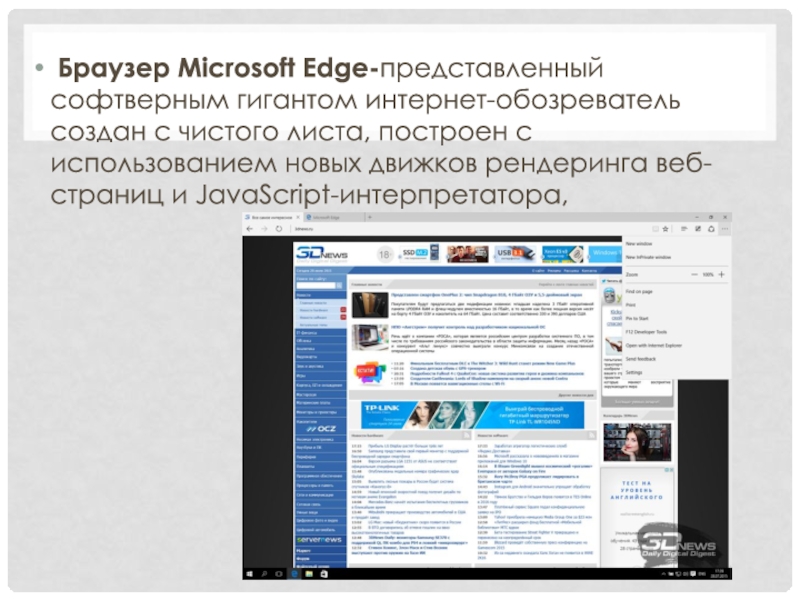Open the TP-LINK advertisement banner
The image size is (800, 600).
click(472, 415)
